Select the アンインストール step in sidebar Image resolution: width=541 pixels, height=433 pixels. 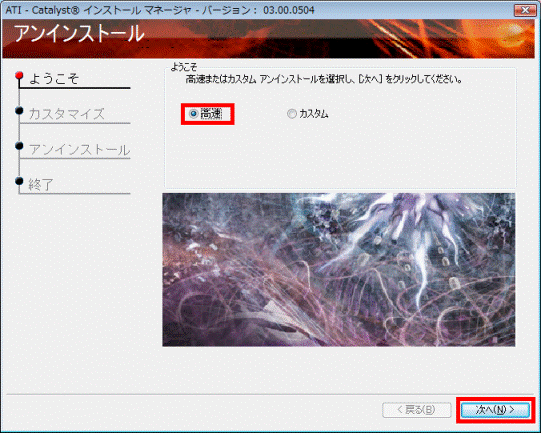click(x=79, y=150)
